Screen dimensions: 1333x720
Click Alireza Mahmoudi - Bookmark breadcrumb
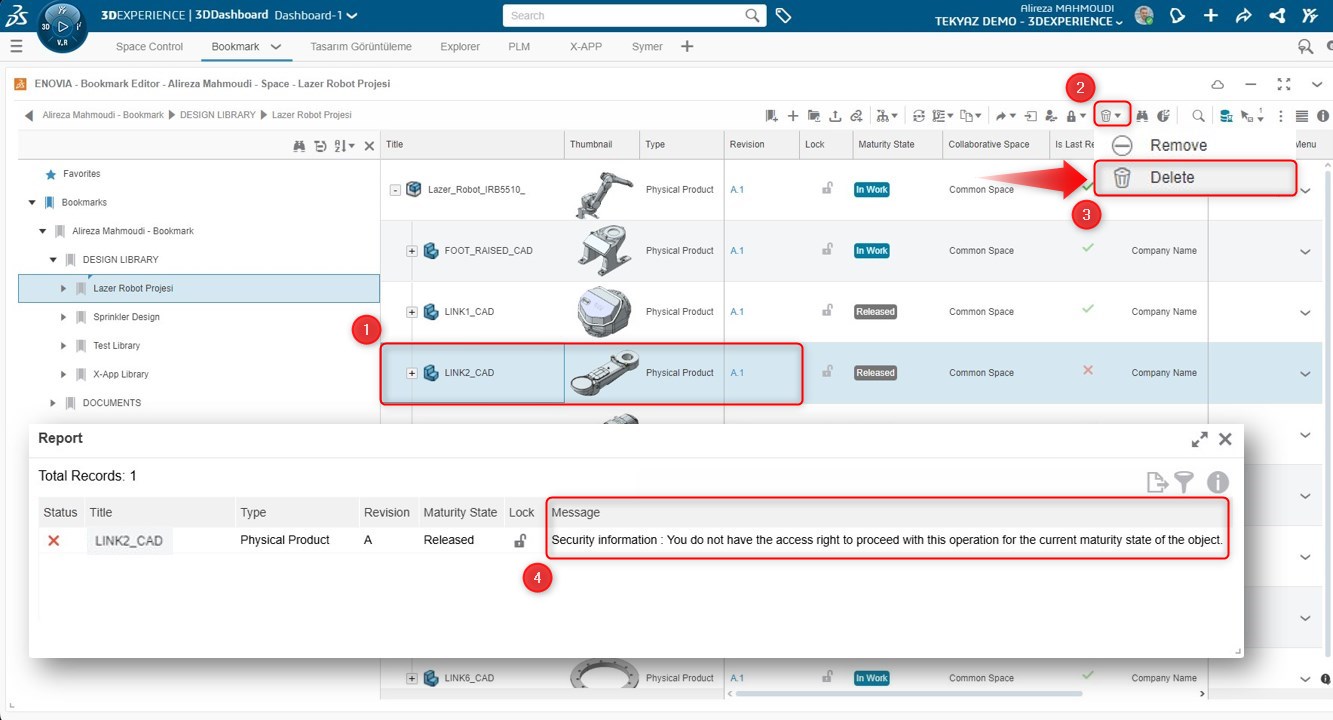coord(103,116)
